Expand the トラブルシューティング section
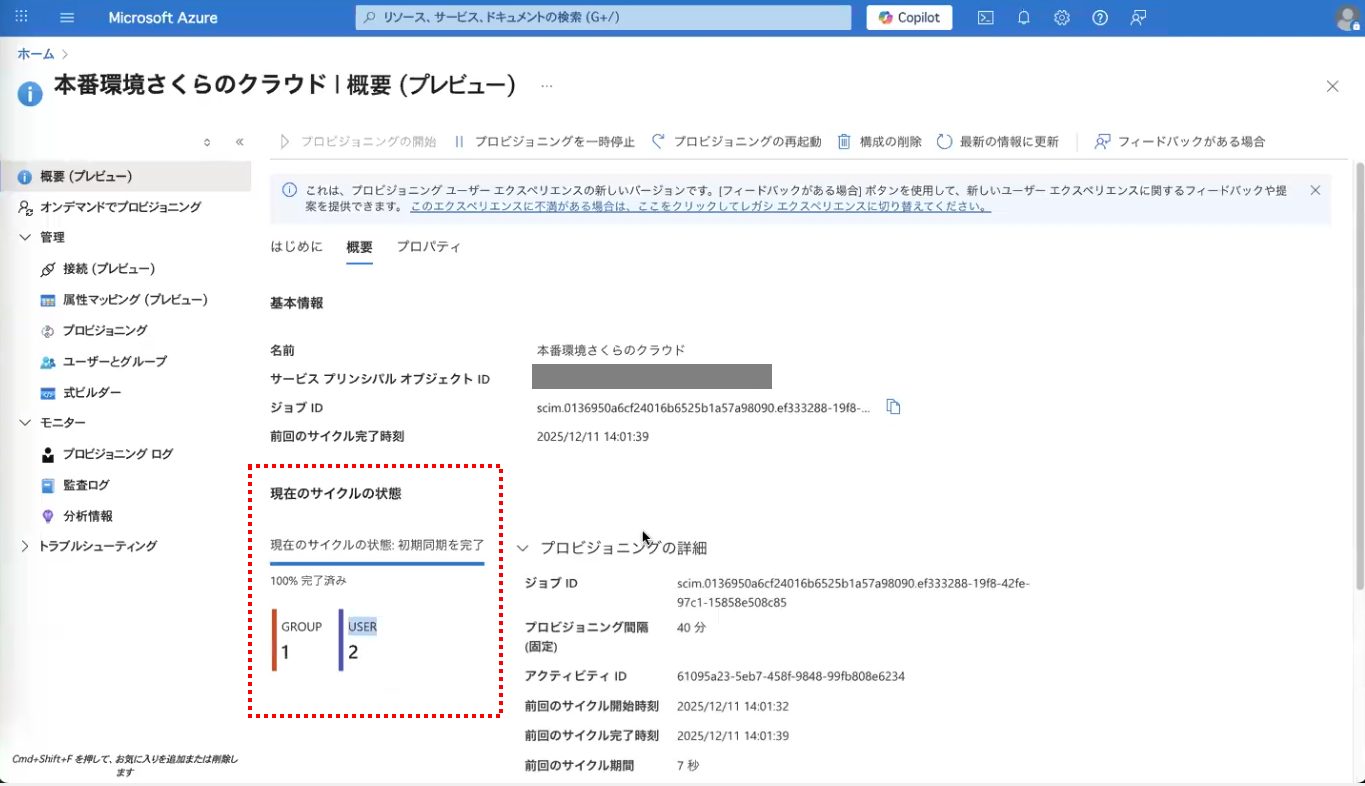Image resolution: width=1365 pixels, height=786 pixels. (x=26, y=546)
